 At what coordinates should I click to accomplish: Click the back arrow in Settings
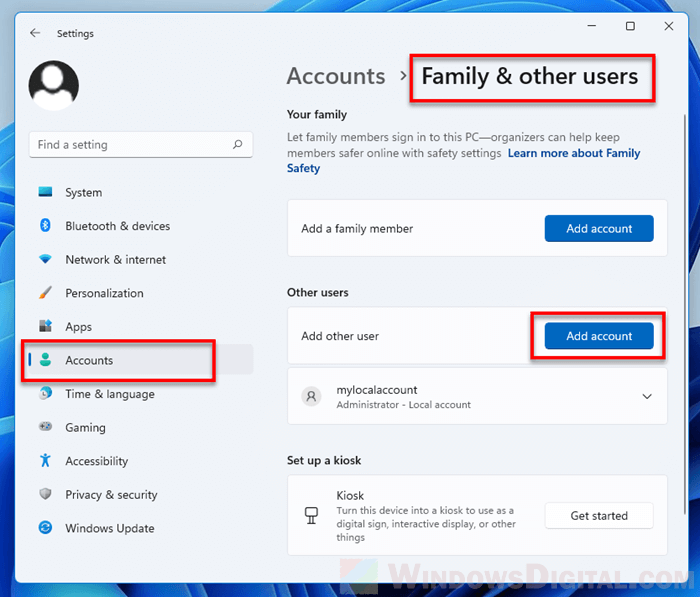click(x=35, y=33)
